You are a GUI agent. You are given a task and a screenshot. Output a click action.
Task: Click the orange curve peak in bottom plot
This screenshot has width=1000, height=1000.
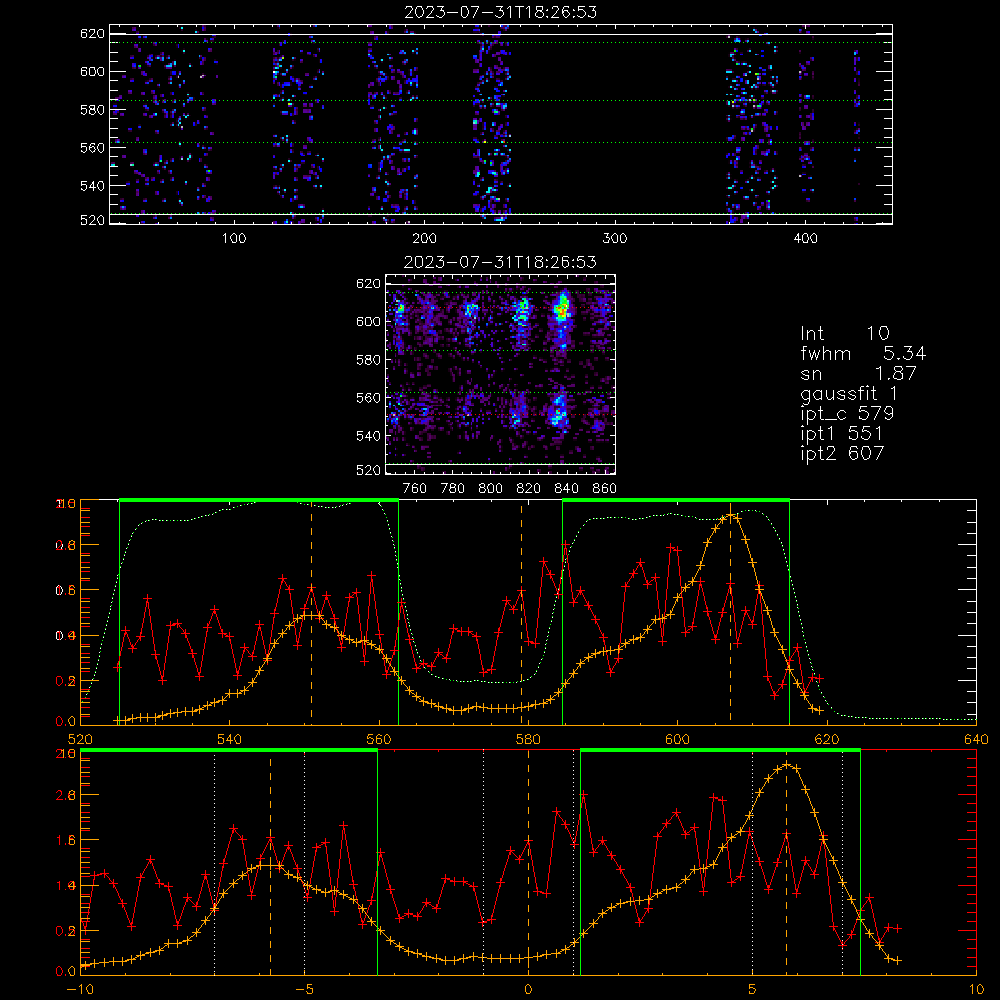pyautogui.click(x=786, y=765)
